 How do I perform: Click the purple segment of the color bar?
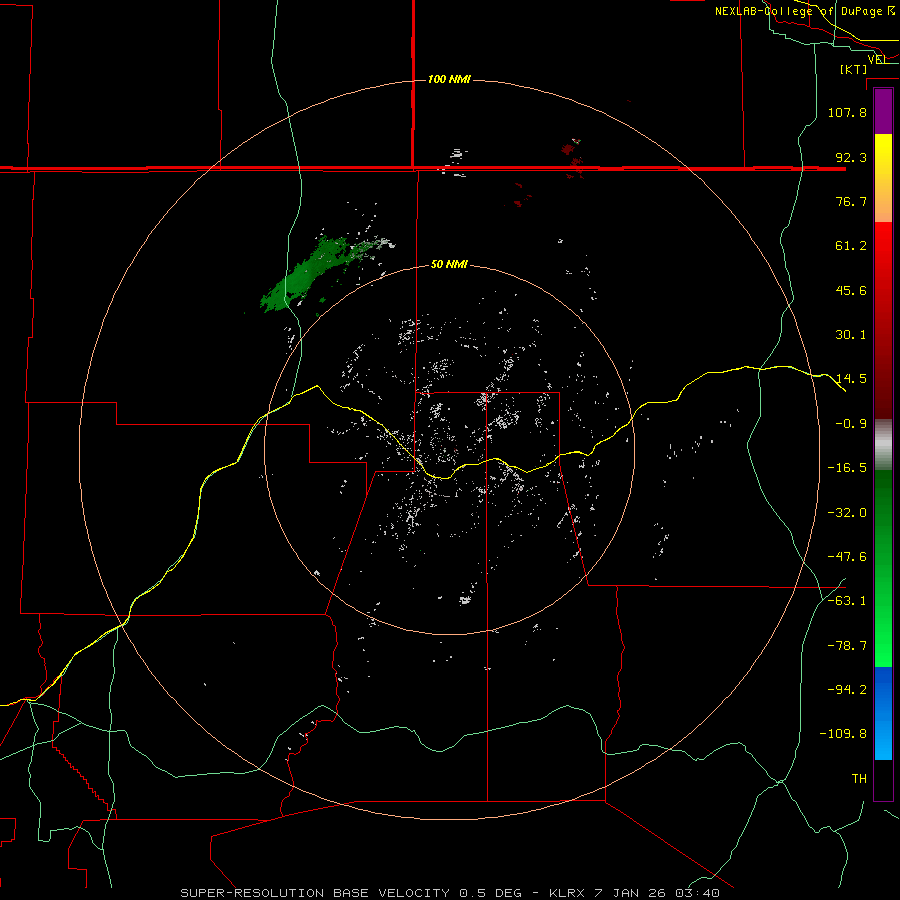[883, 111]
